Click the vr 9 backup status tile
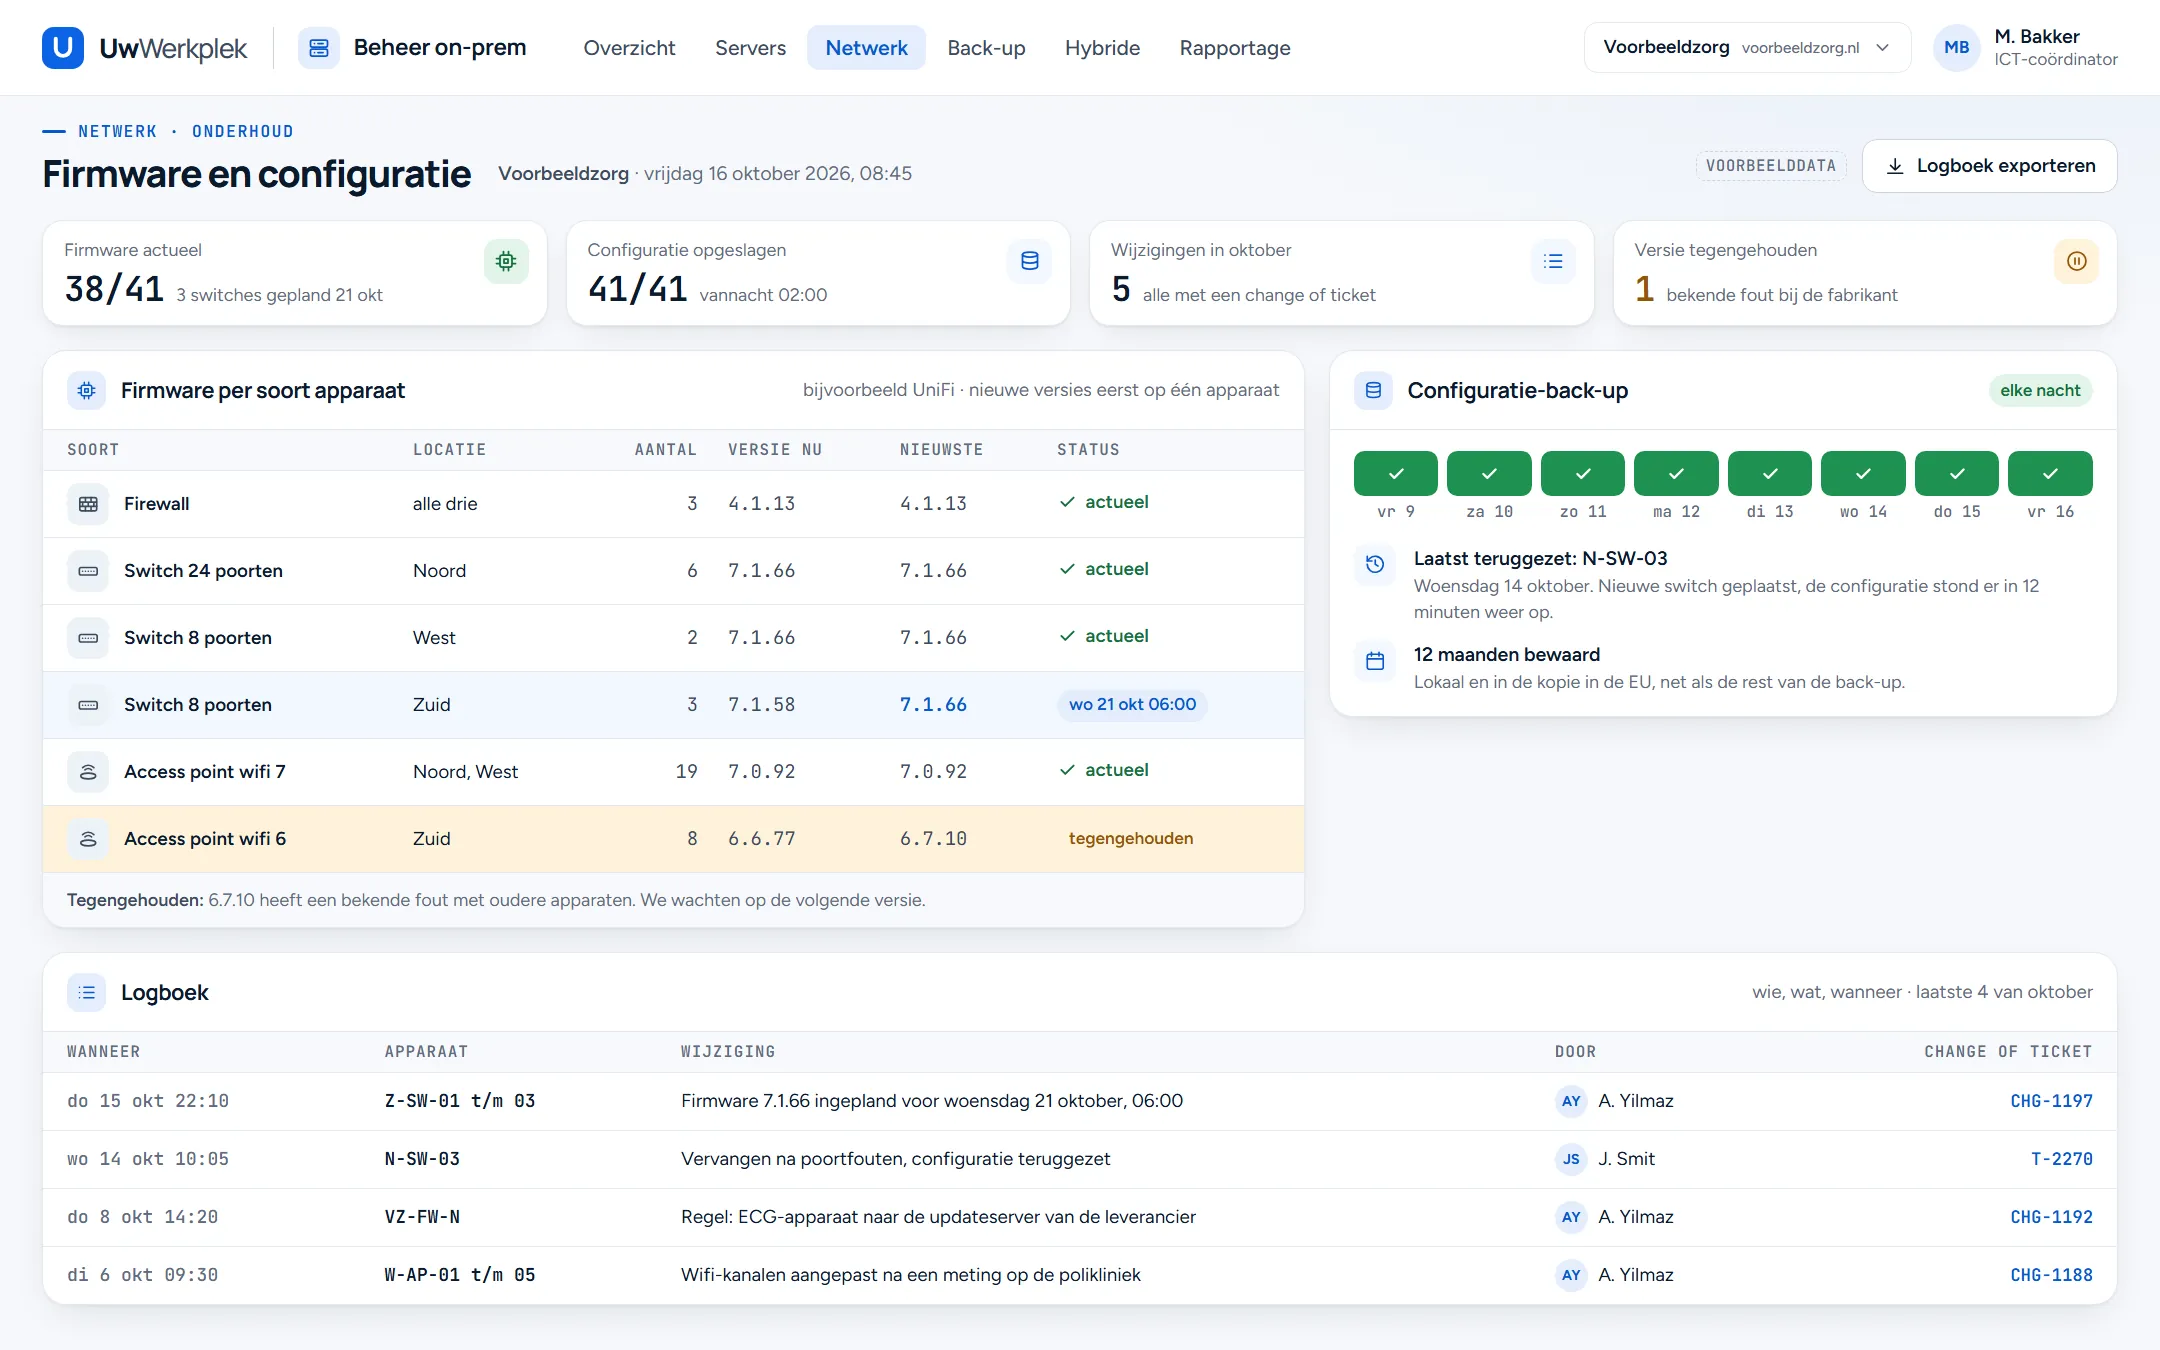This screenshot has height=1350, width=2160. (x=1396, y=473)
